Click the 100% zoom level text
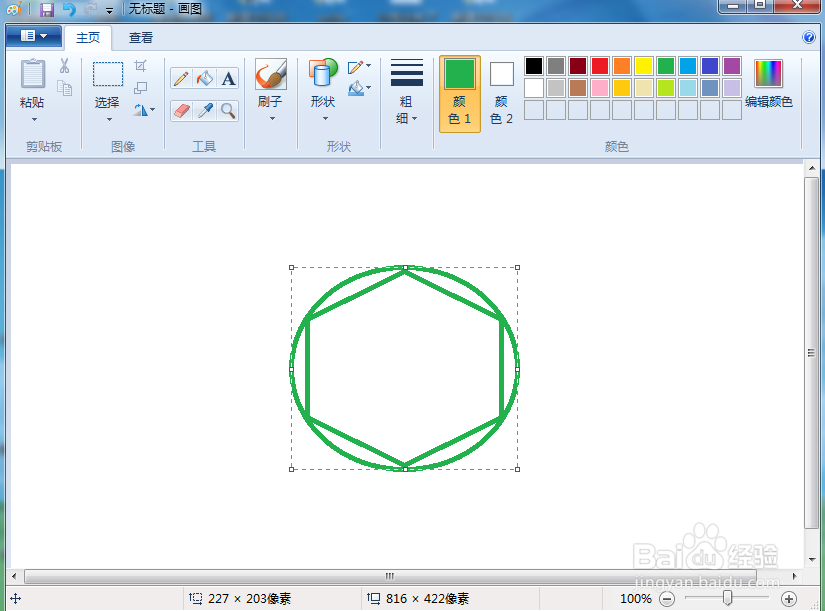The image size is (825, 611). pyautogui.click(x=636, y=599)
